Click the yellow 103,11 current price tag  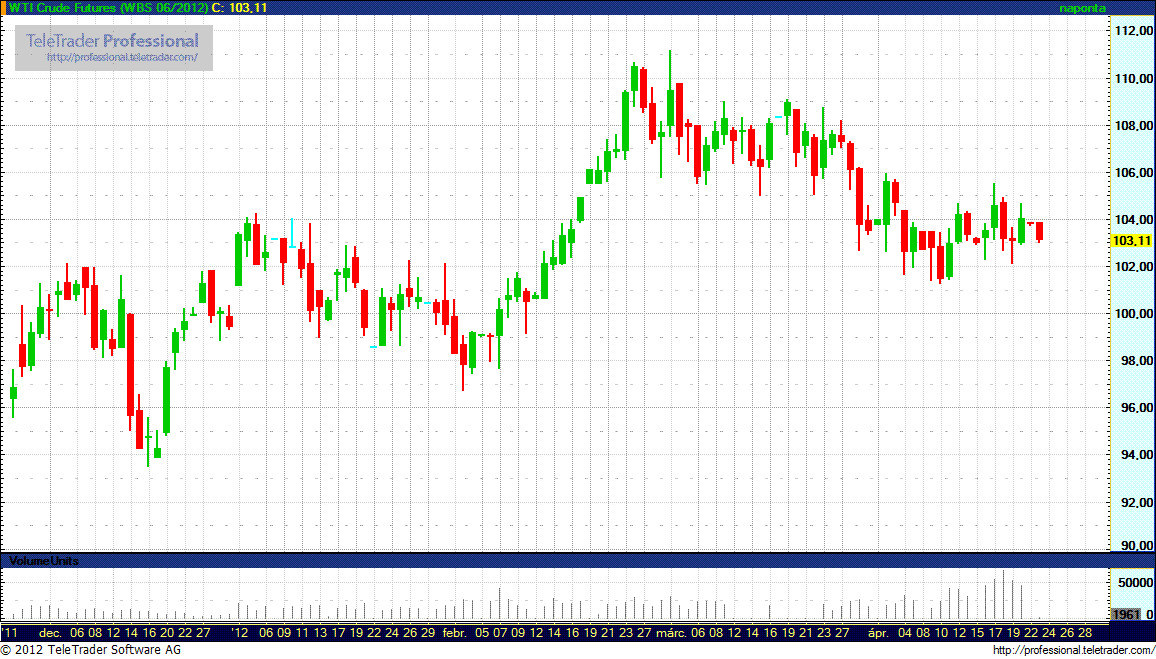tap(1130, 241)
